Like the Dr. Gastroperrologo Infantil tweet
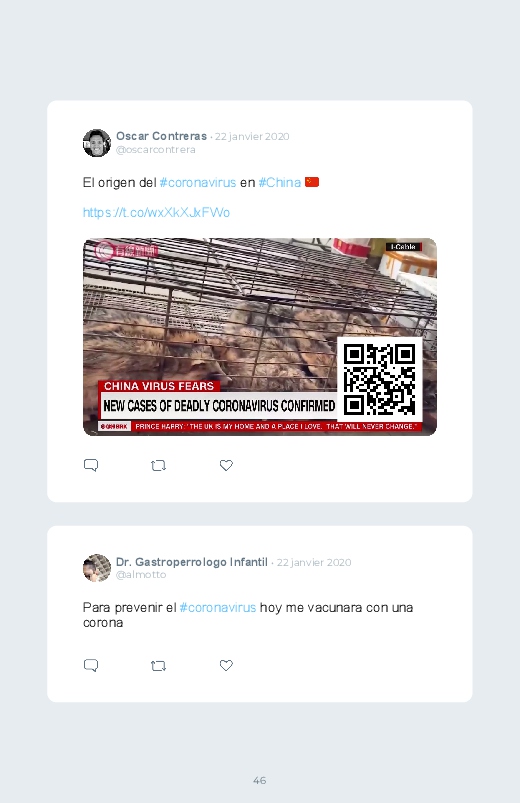Screen dimensions: 520x803 [226, 665]
